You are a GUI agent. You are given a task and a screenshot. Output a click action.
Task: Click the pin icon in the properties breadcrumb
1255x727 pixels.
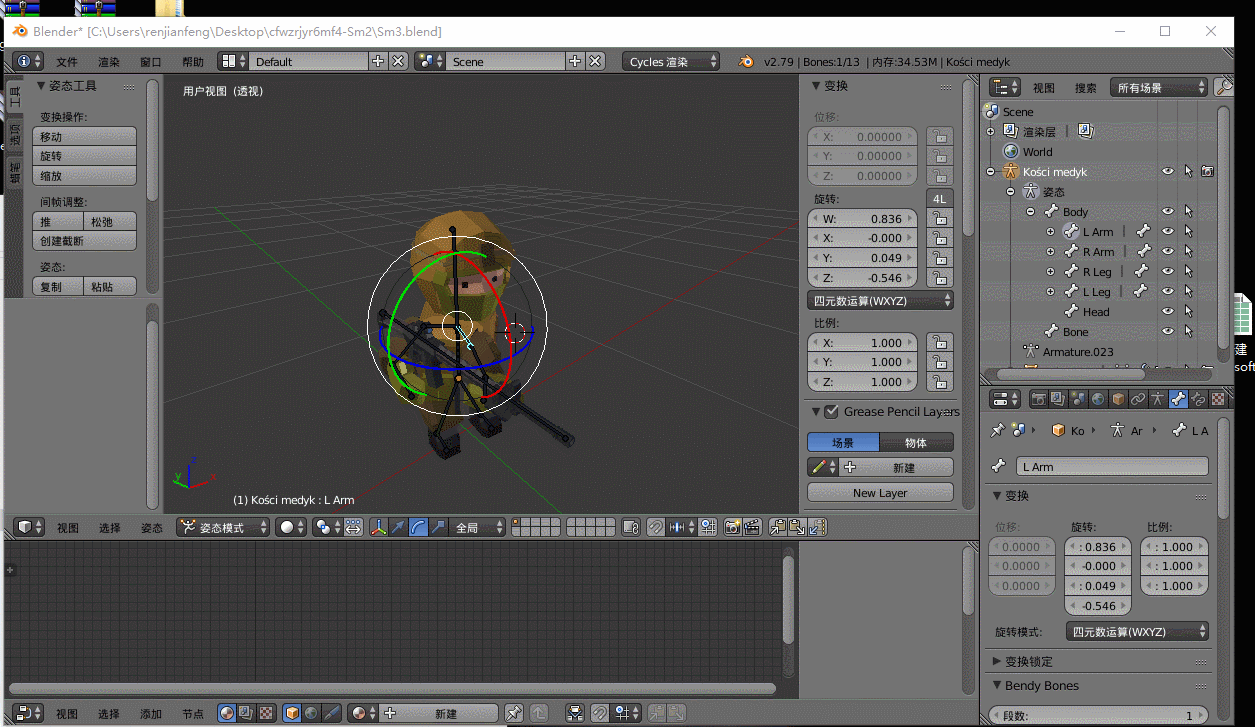click(996, 430)
